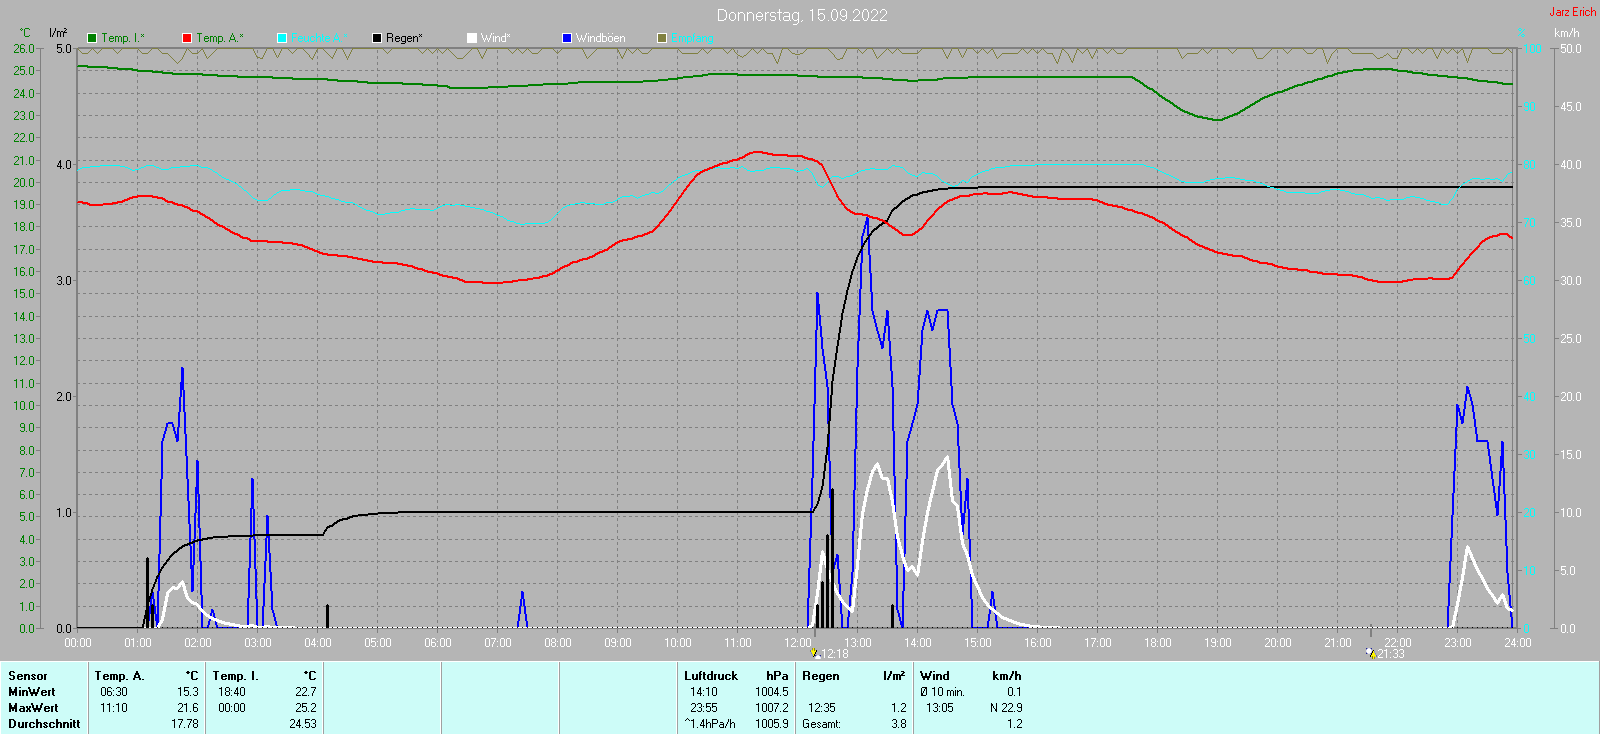The width and height of the screenshot is (1600, 734).
Task: Click the 'hPa' unit header in table
Action: 777,676
